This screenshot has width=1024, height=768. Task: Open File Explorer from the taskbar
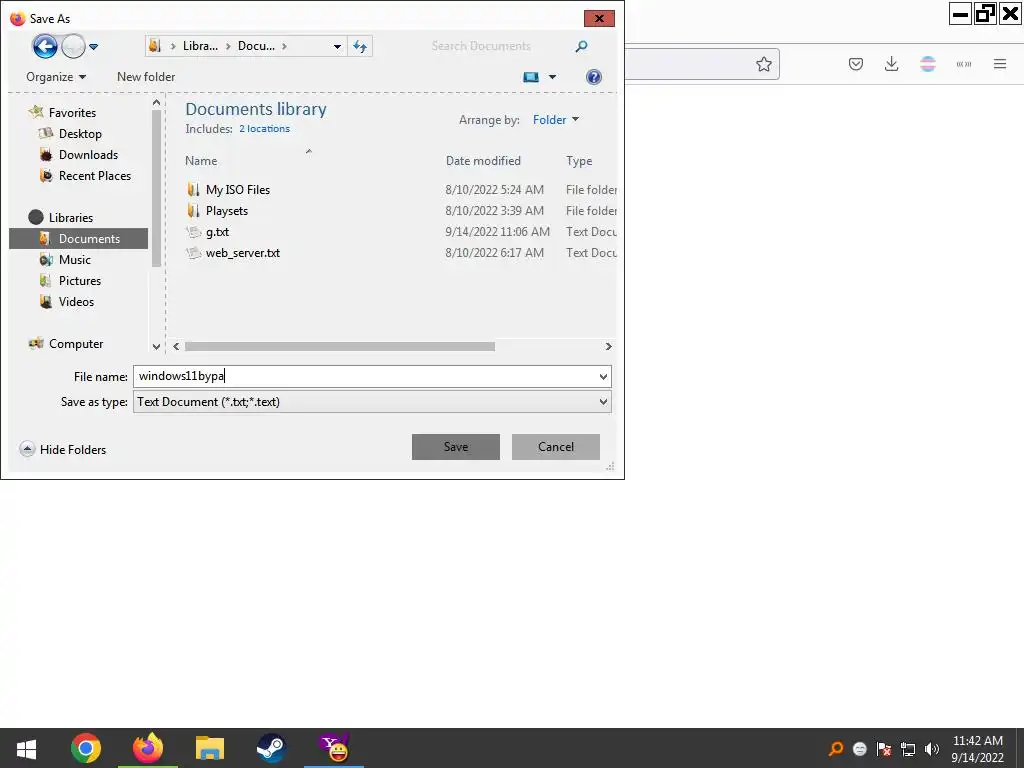pos(210,748)
